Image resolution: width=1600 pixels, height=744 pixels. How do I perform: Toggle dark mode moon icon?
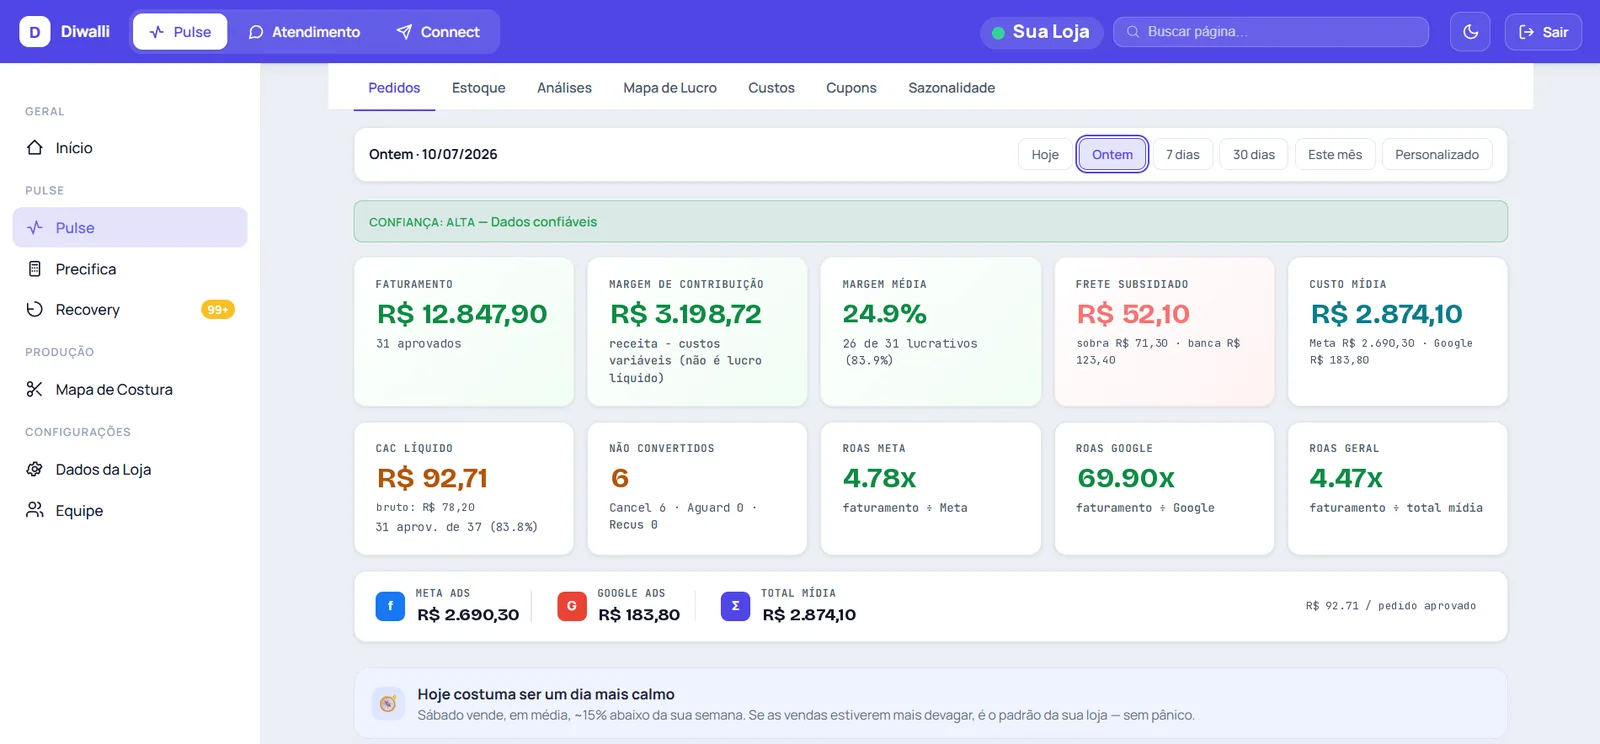tap(1470, 32)
